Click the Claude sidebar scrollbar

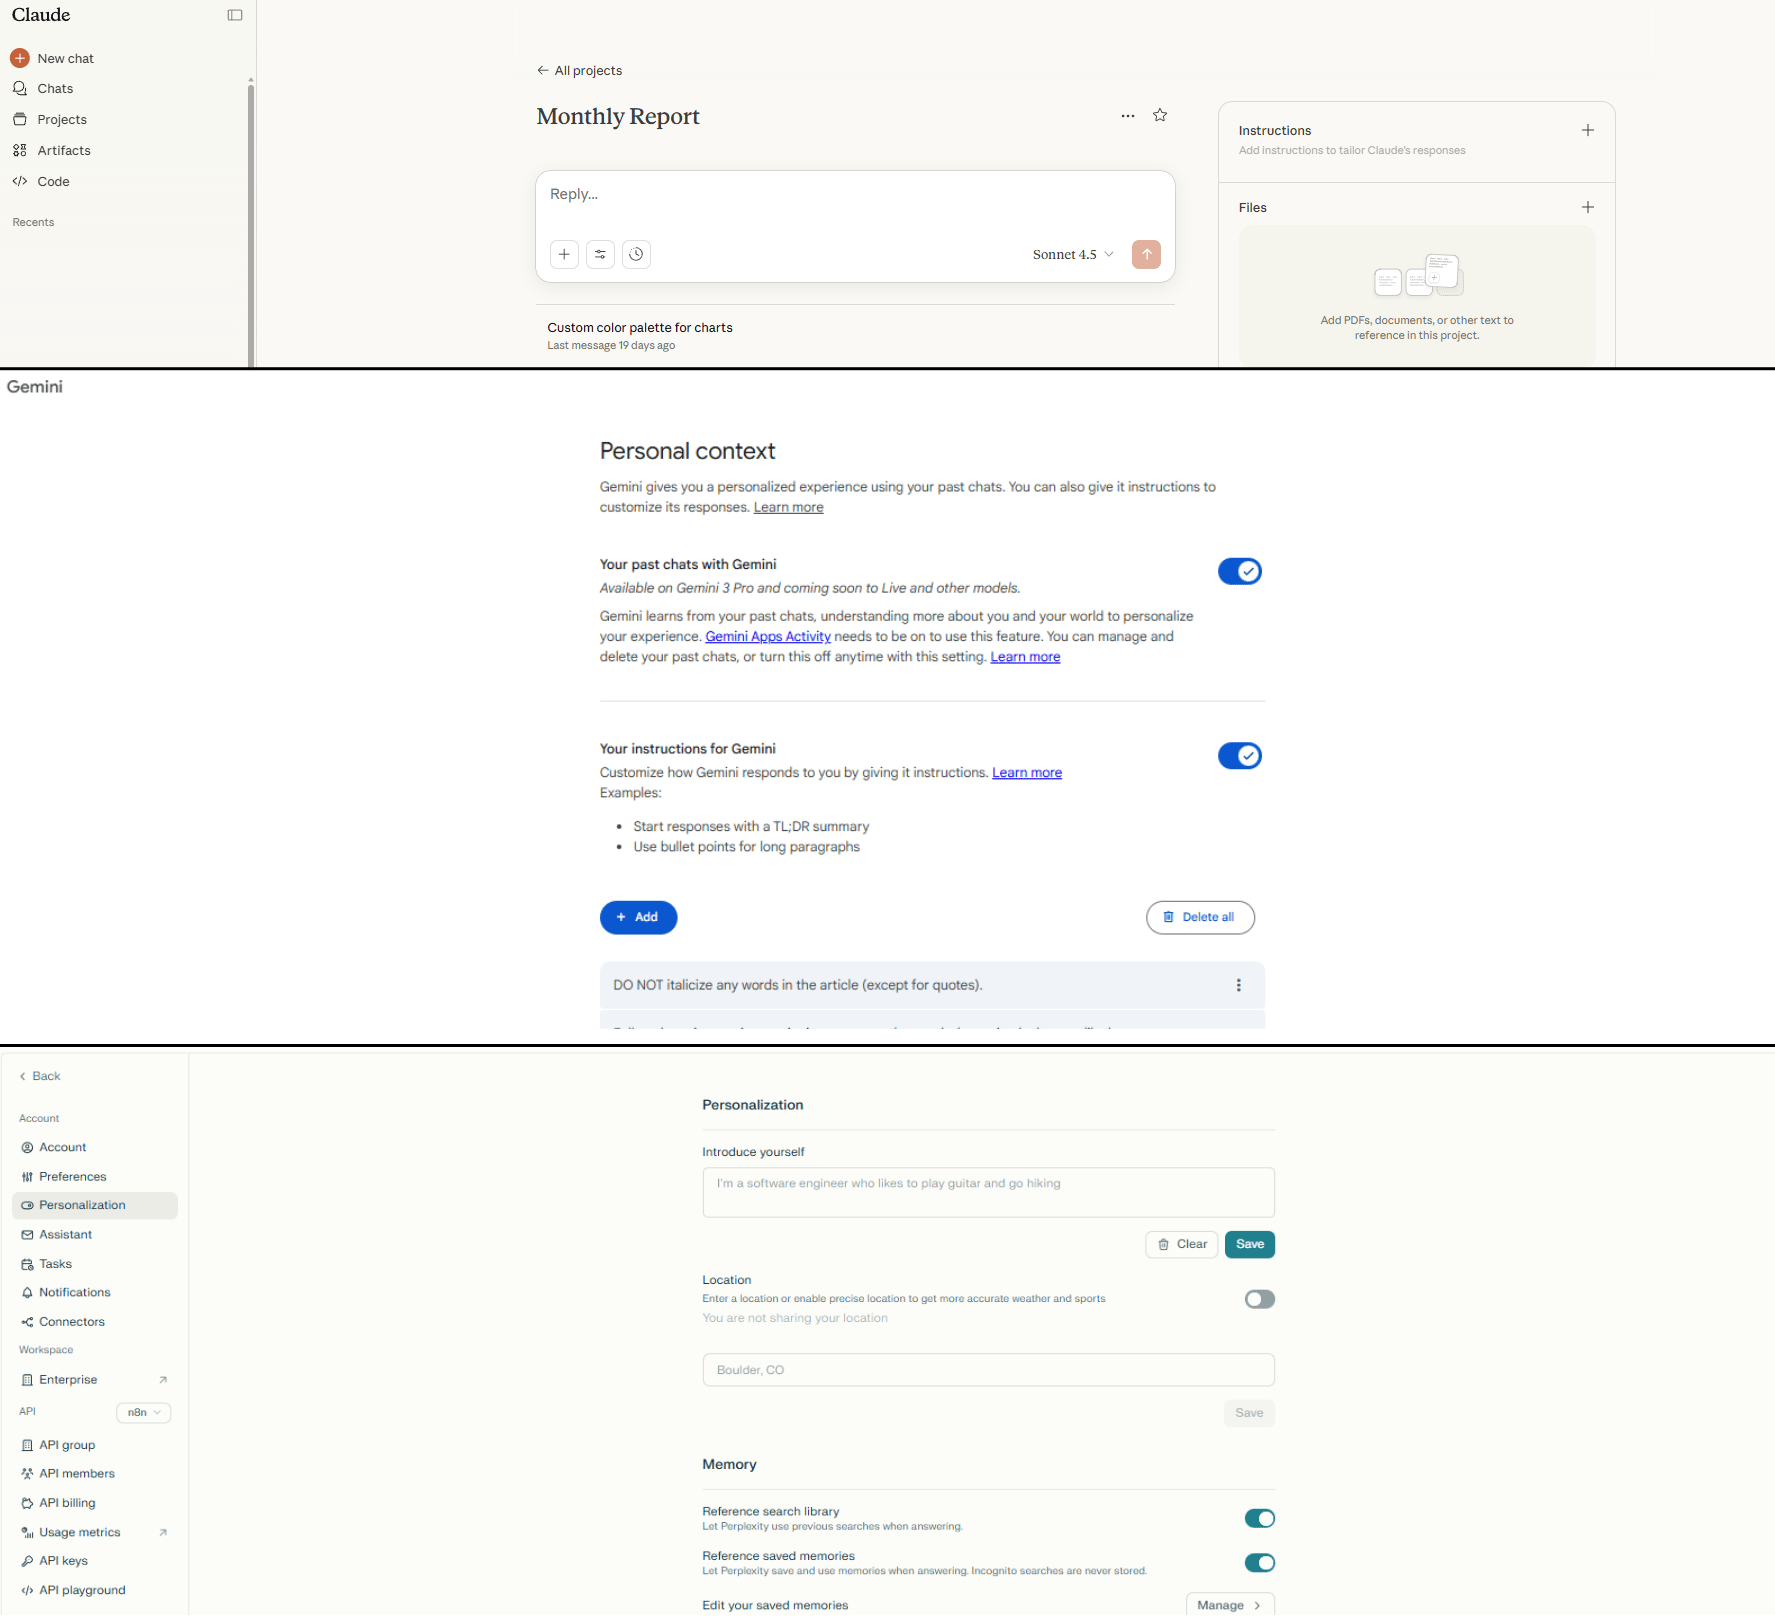[251, 224]
